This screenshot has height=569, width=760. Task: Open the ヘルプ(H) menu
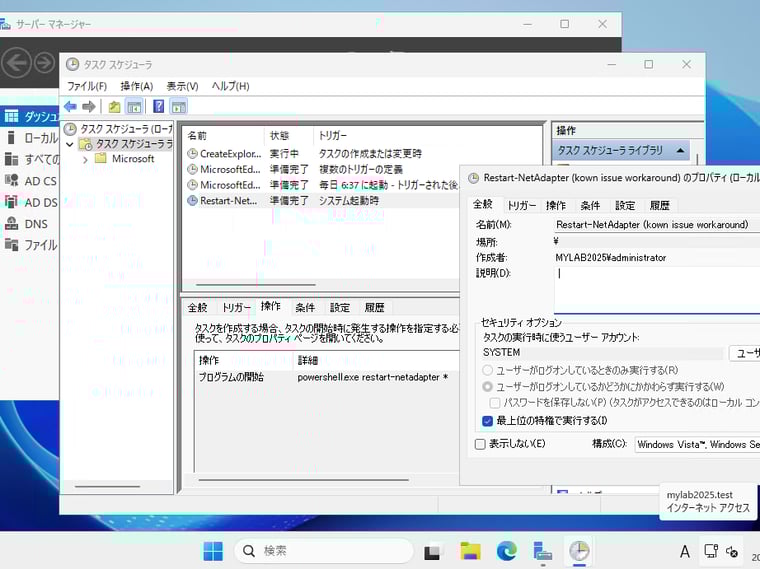tap(230, 86)
